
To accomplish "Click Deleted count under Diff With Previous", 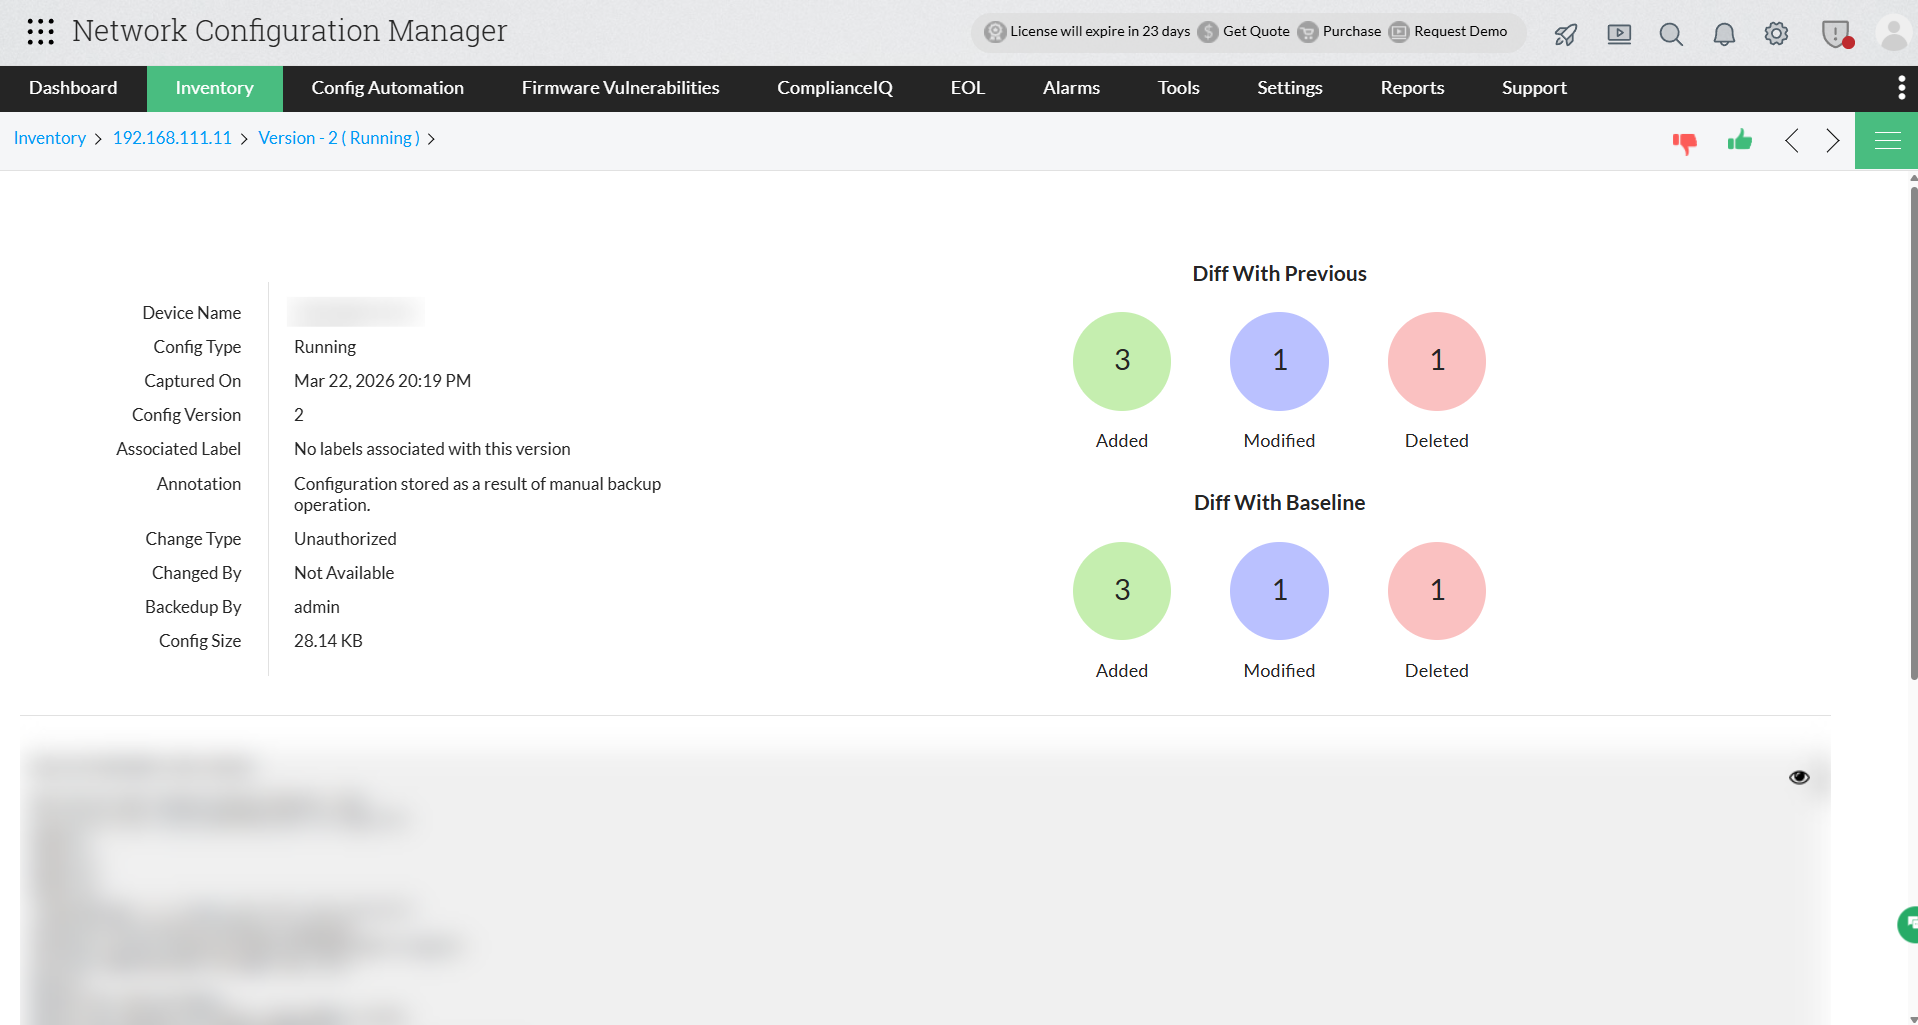I will (1437, 361).
